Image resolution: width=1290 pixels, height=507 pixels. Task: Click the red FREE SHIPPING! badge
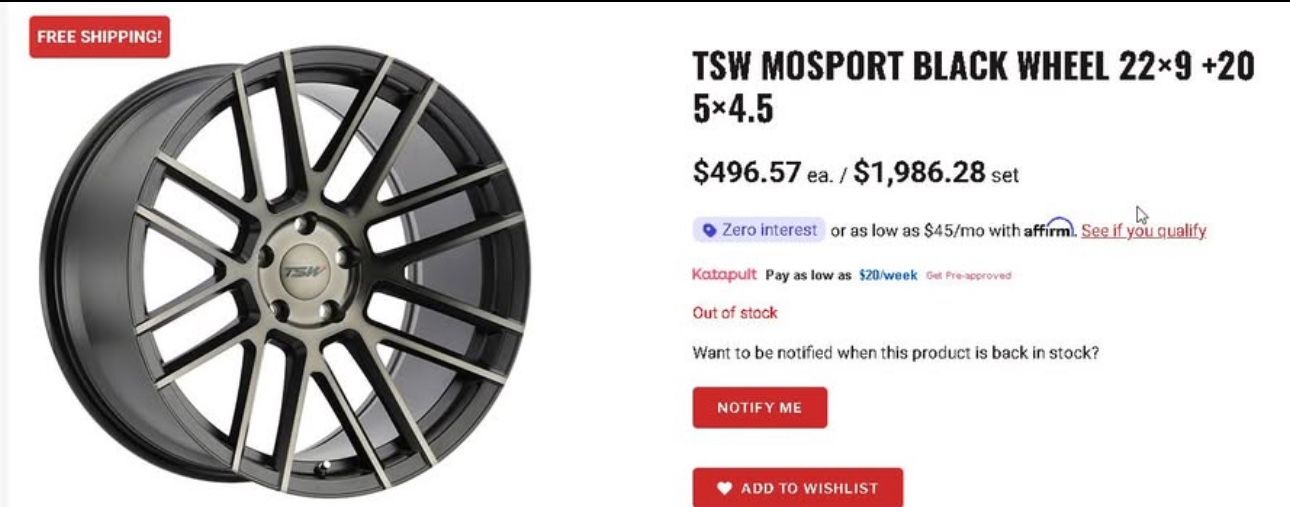[x=99, y=37]
